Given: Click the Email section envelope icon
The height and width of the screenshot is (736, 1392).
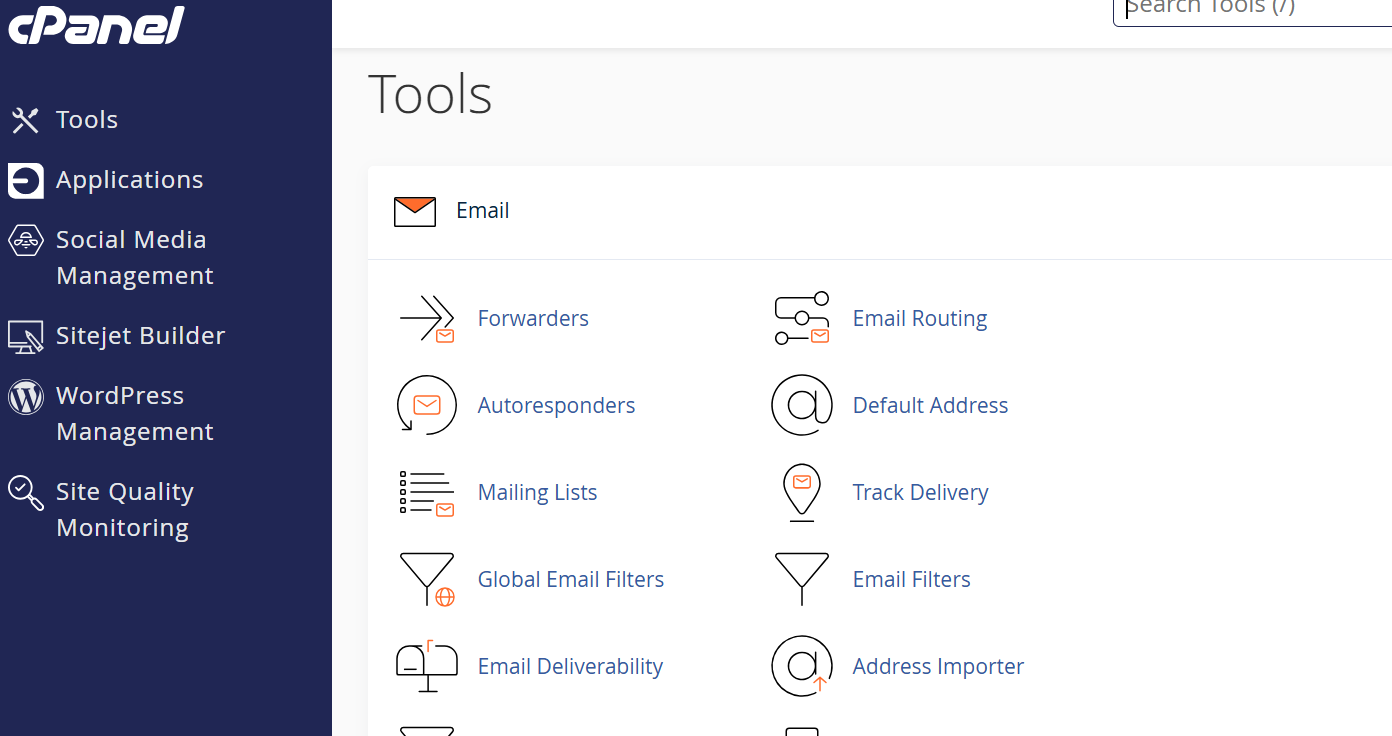Looking at the screenshot, I should click(x=415, y=212).
